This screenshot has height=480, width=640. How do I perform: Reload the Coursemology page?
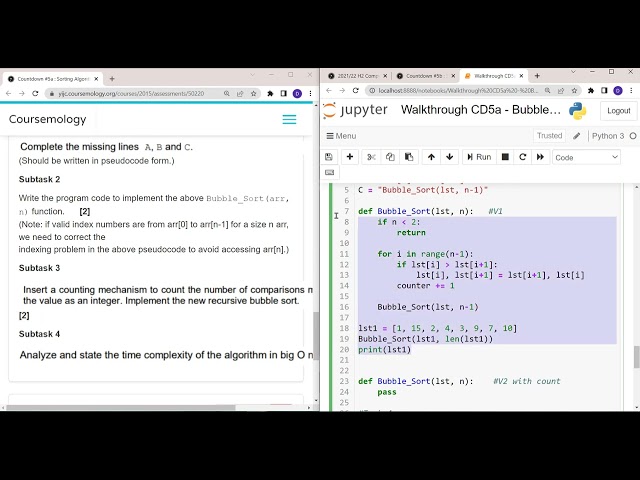[x=35, y=93]
